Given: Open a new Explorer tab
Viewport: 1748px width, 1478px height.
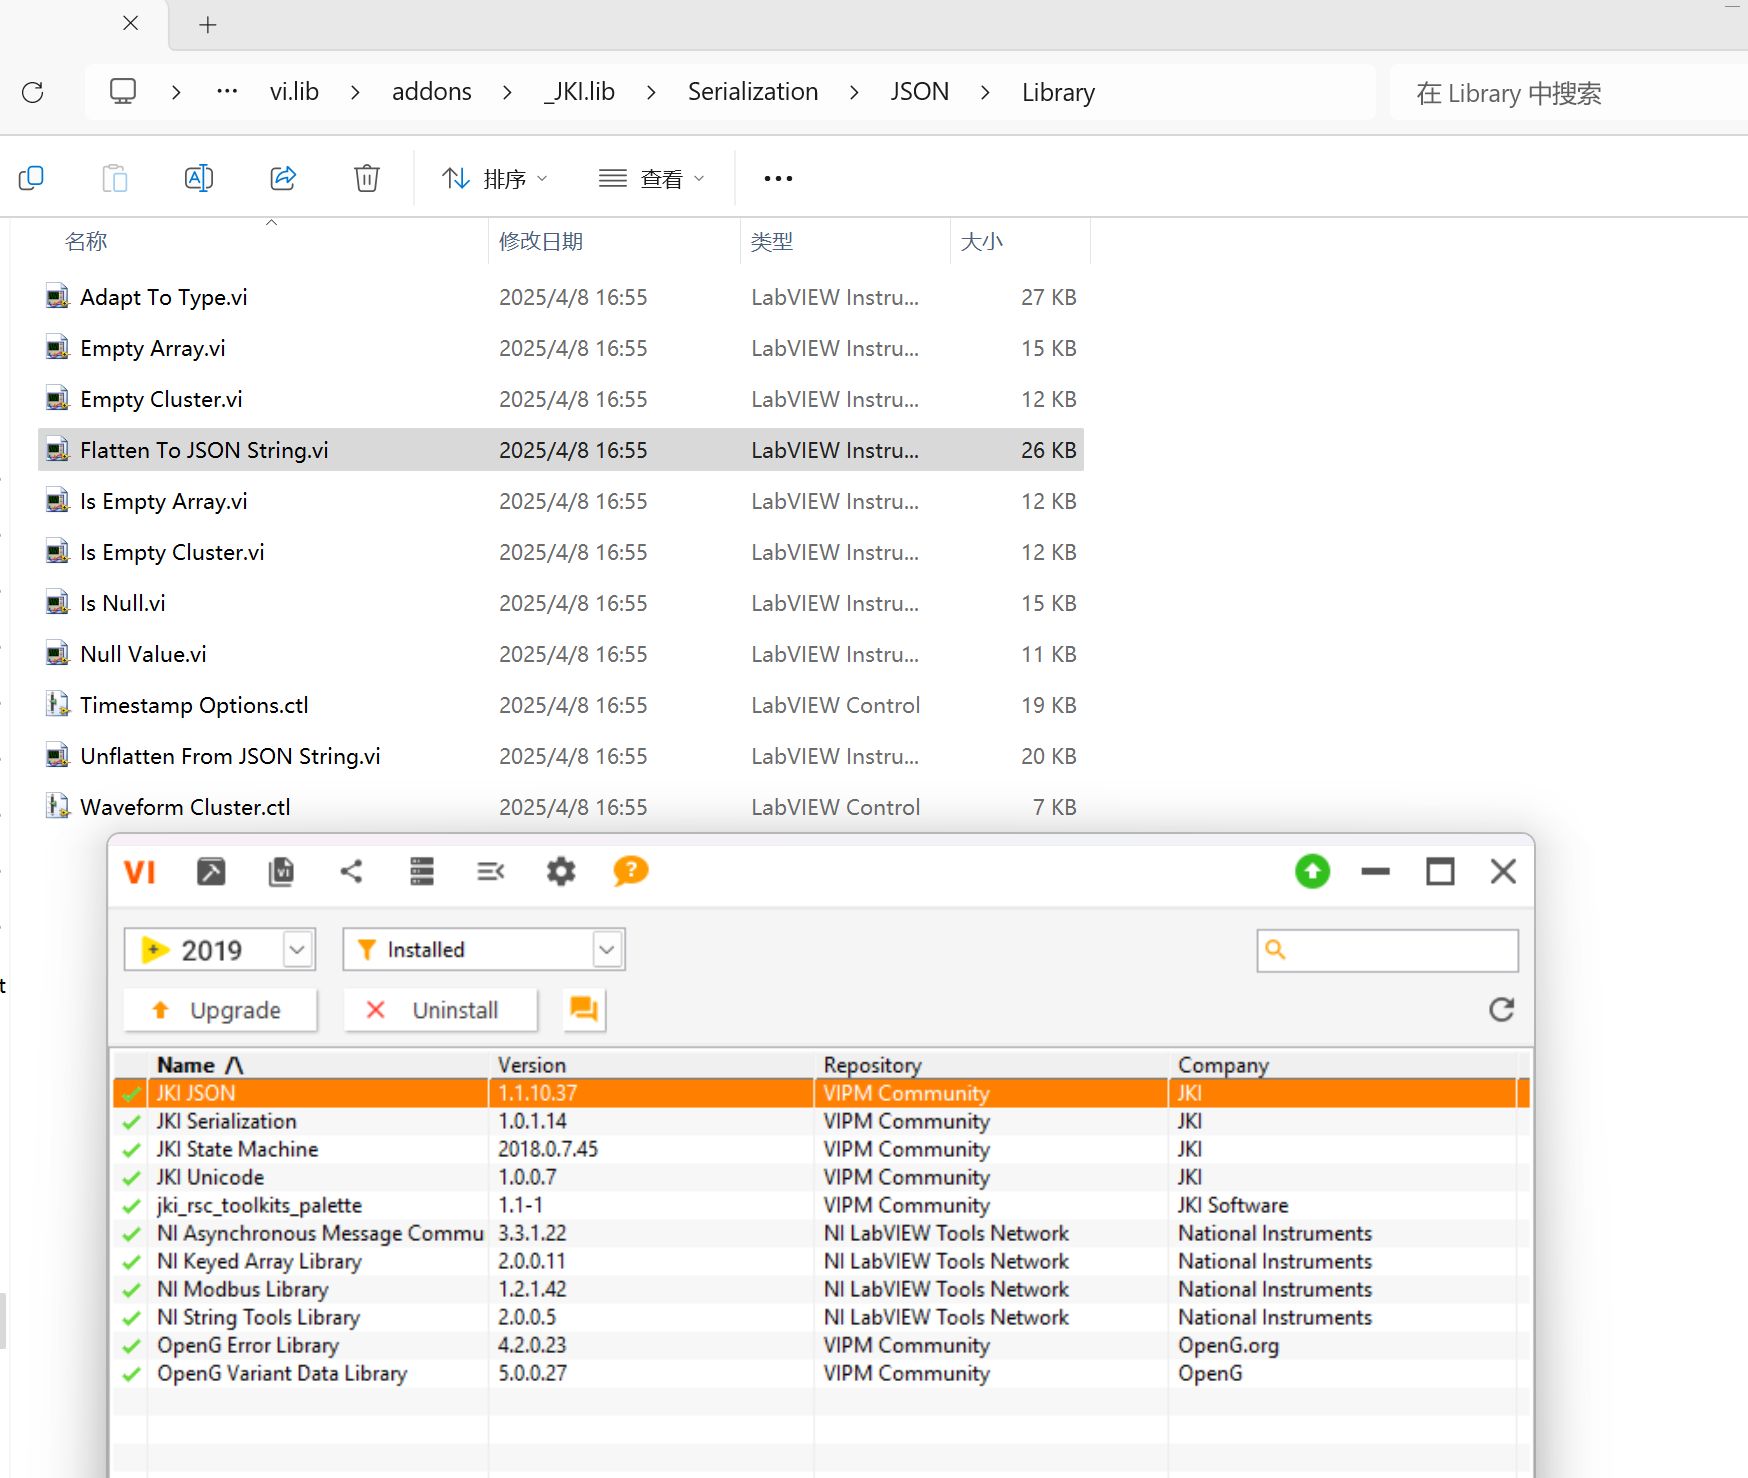Looking at the screenshot, I should click(x=208, y=24).
